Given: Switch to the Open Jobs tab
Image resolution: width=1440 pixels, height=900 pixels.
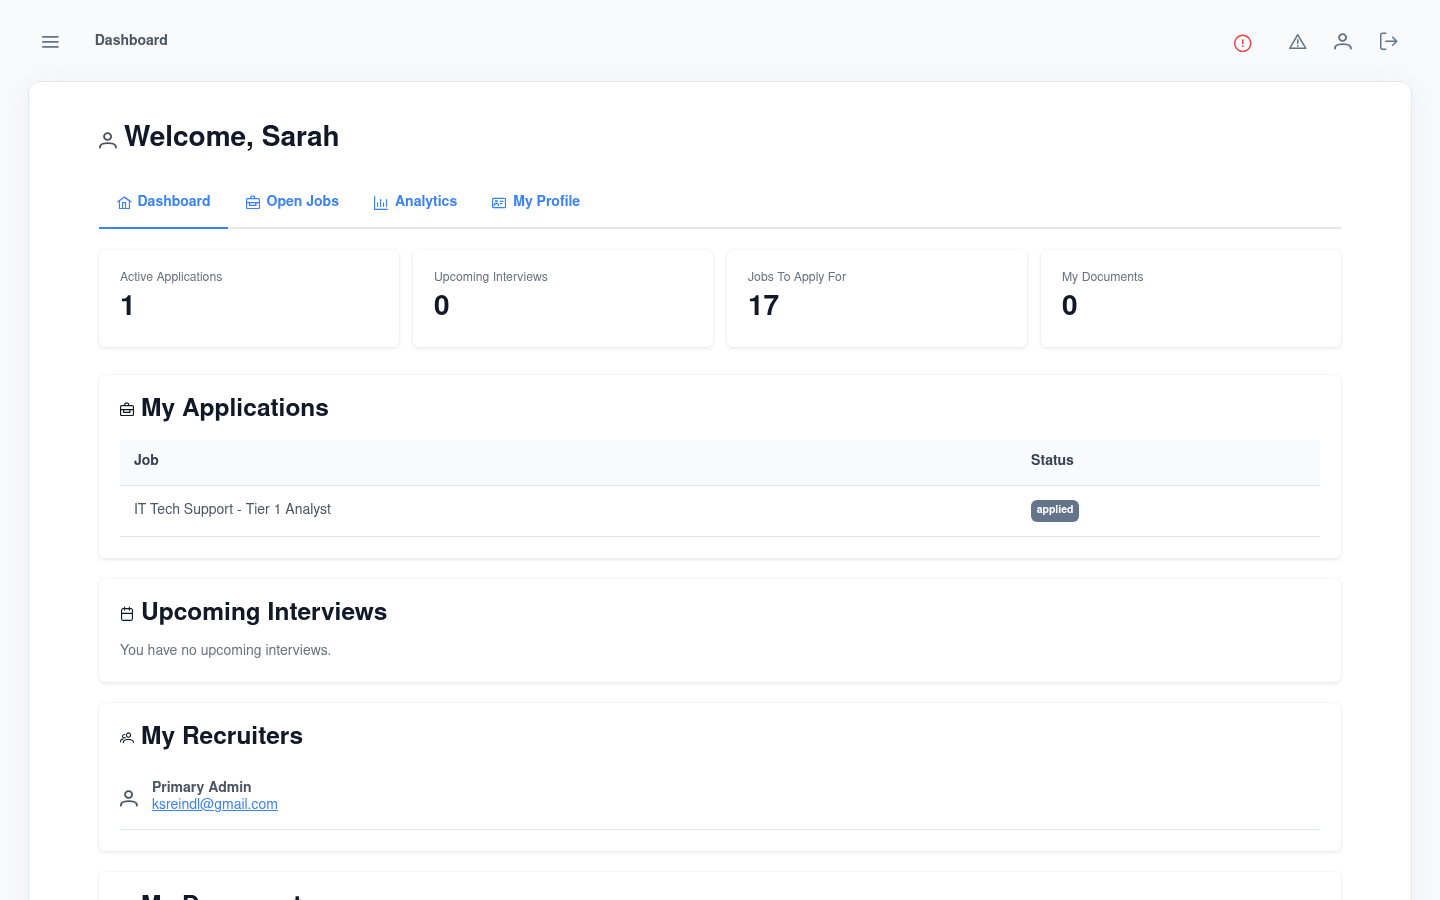Looking at the screenshot, I should coord(292,202).
